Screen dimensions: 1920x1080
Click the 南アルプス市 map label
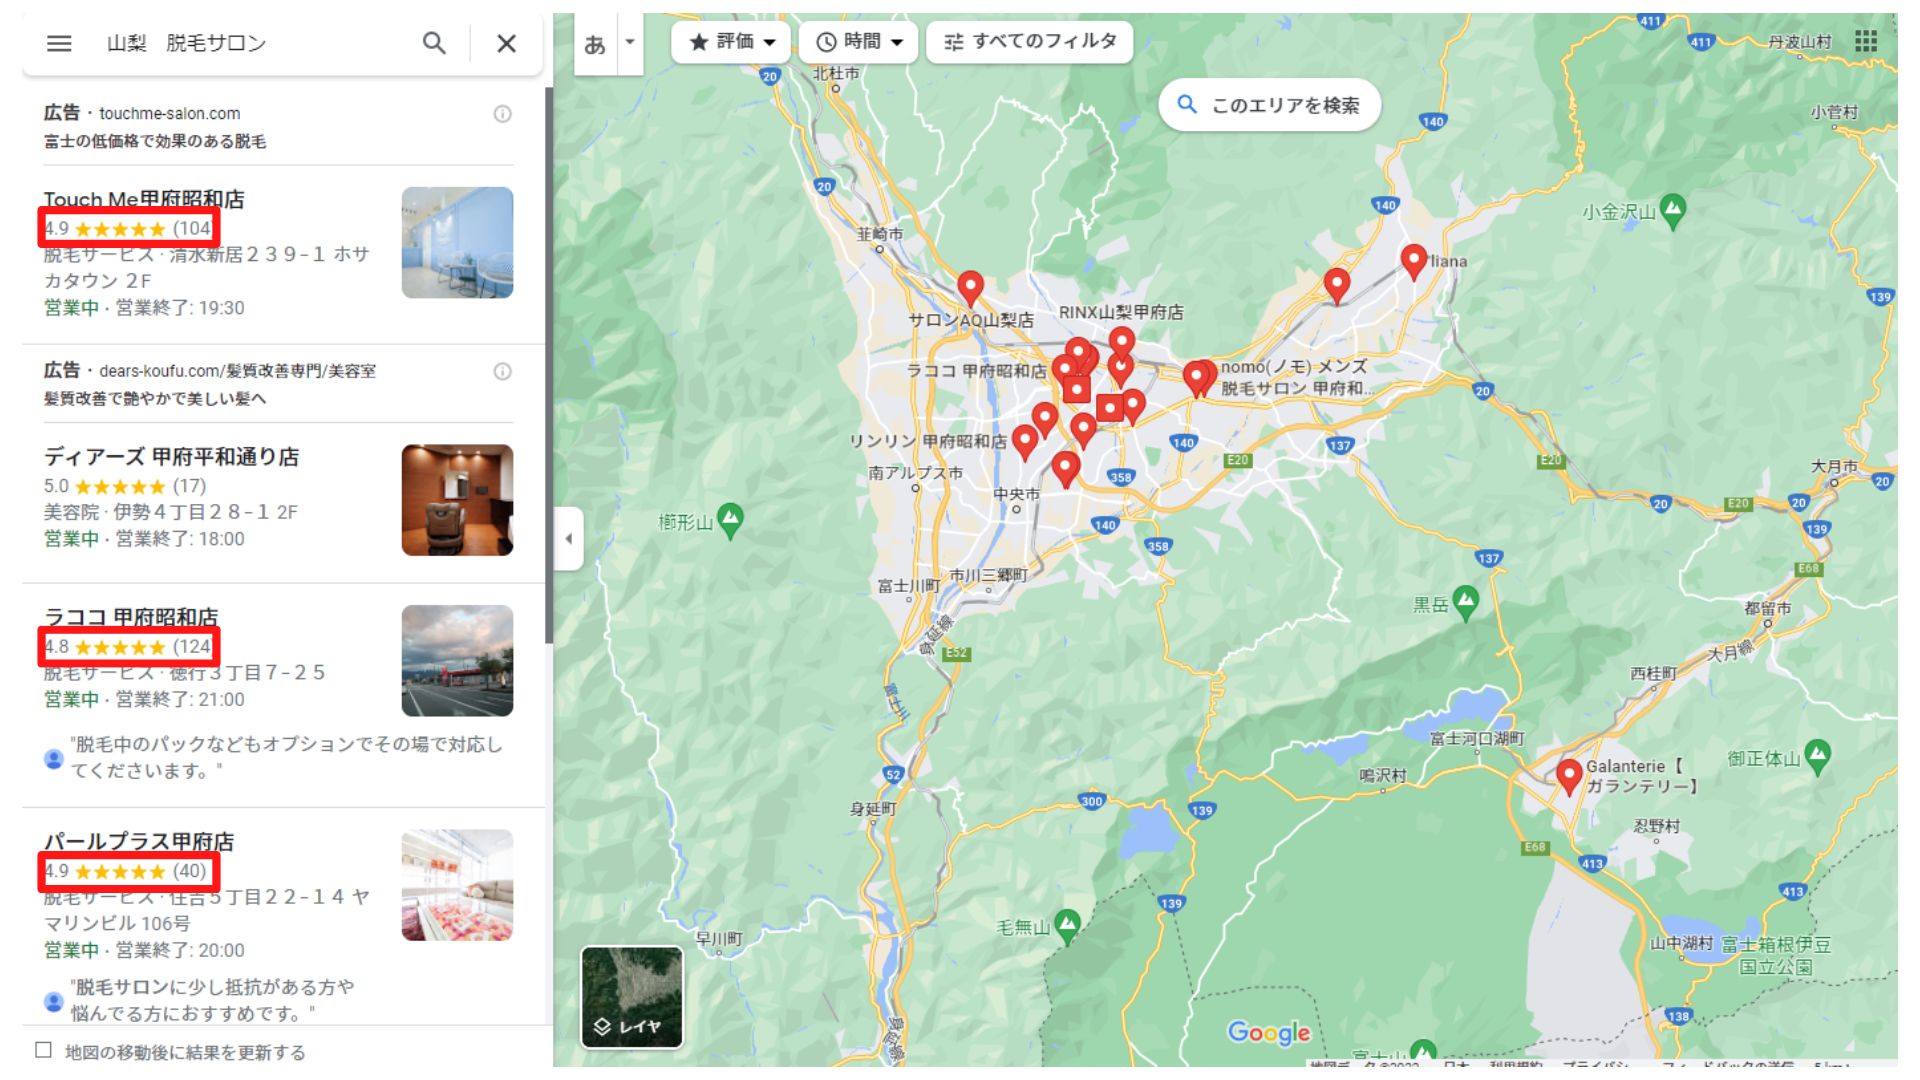pos(915,473)
